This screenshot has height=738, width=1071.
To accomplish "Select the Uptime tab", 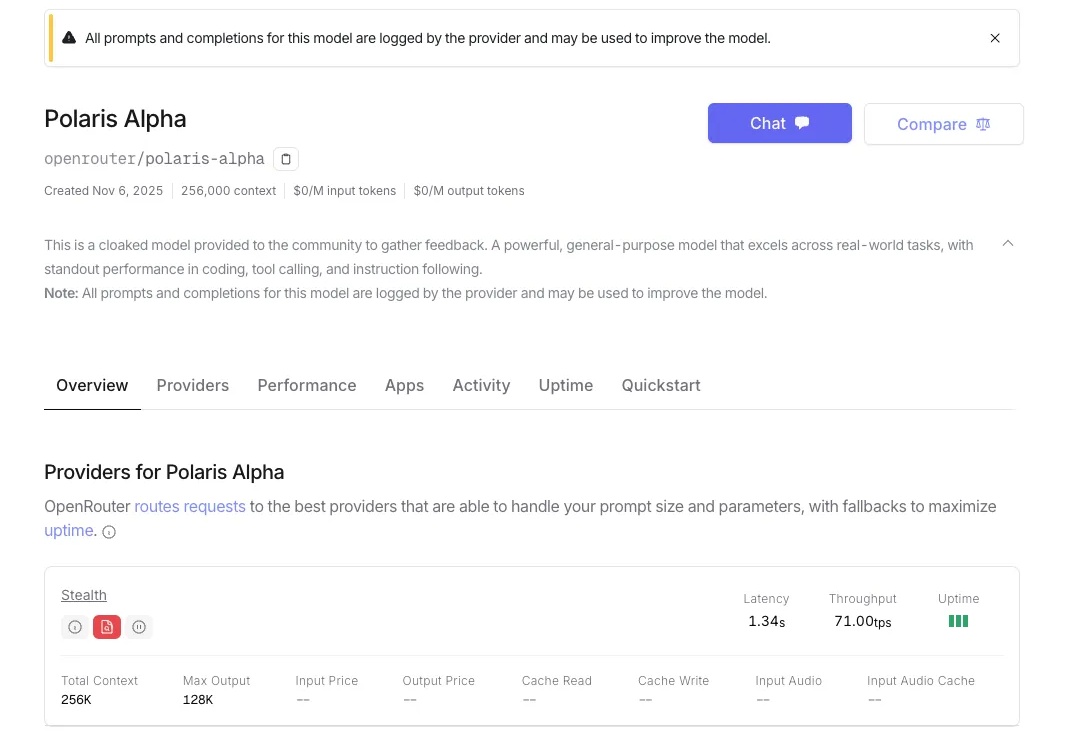I will coord(566,386).
